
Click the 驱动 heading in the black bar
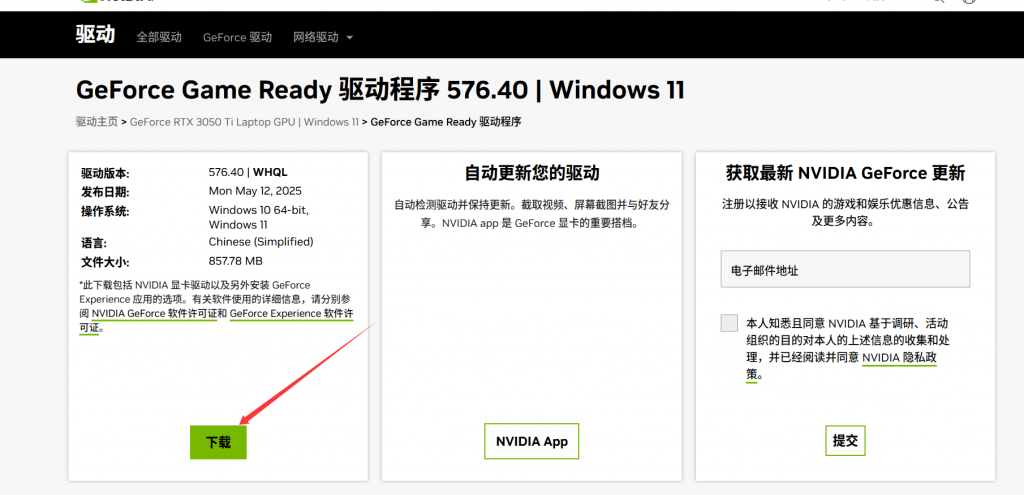[96, 35]
